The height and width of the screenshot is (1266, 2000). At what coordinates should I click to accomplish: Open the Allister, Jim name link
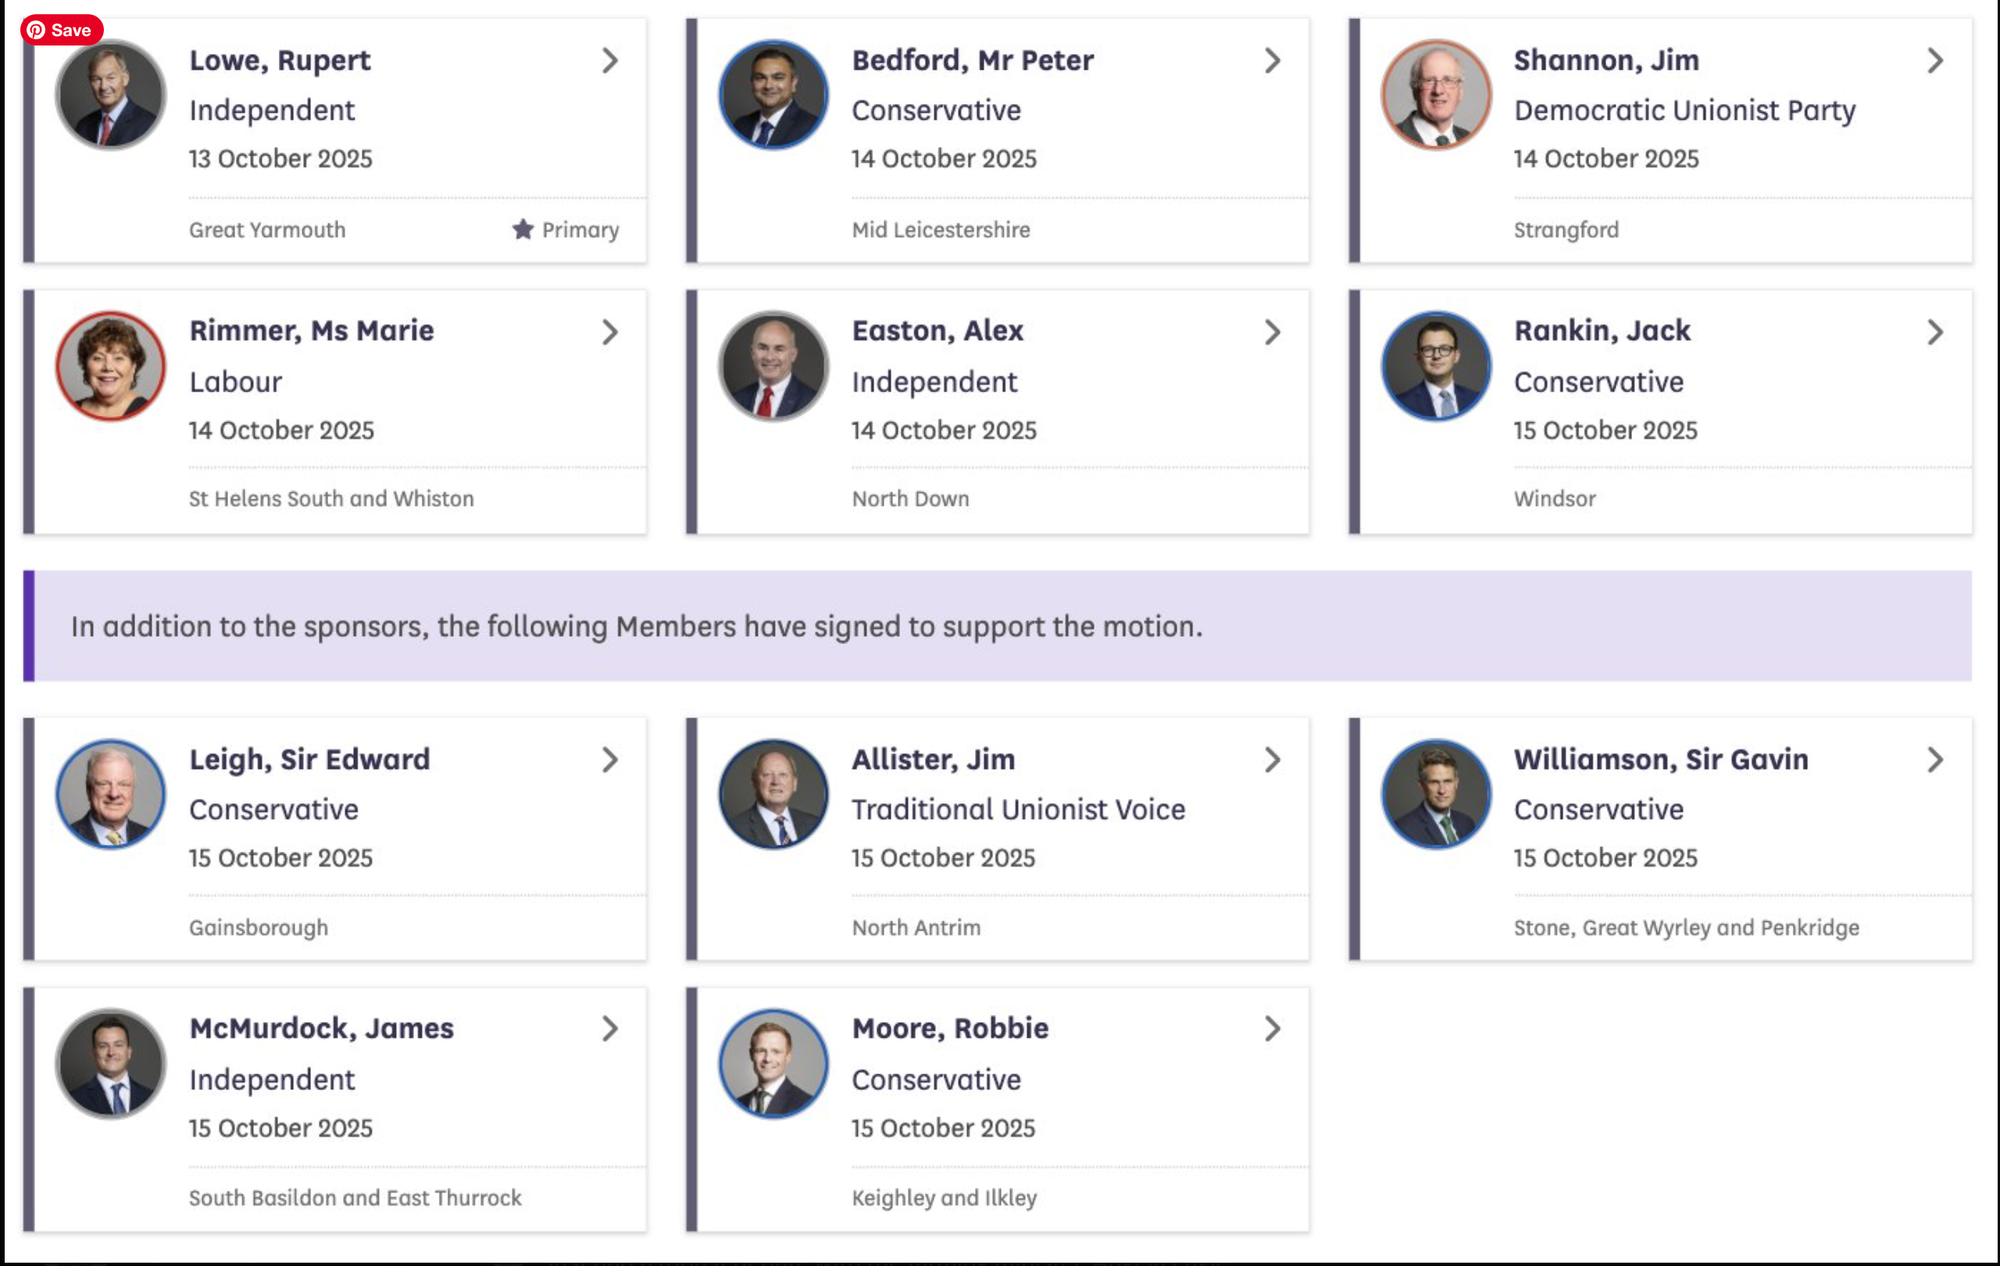[x=933, y=760]
